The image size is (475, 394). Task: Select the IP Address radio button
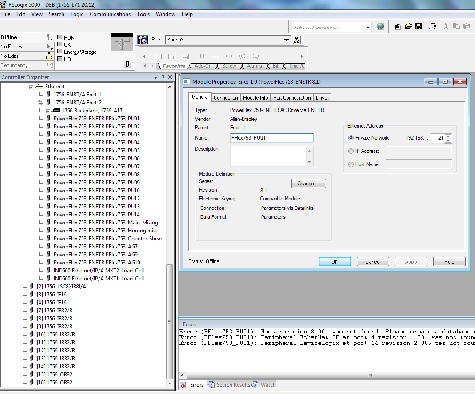point(350,151)
